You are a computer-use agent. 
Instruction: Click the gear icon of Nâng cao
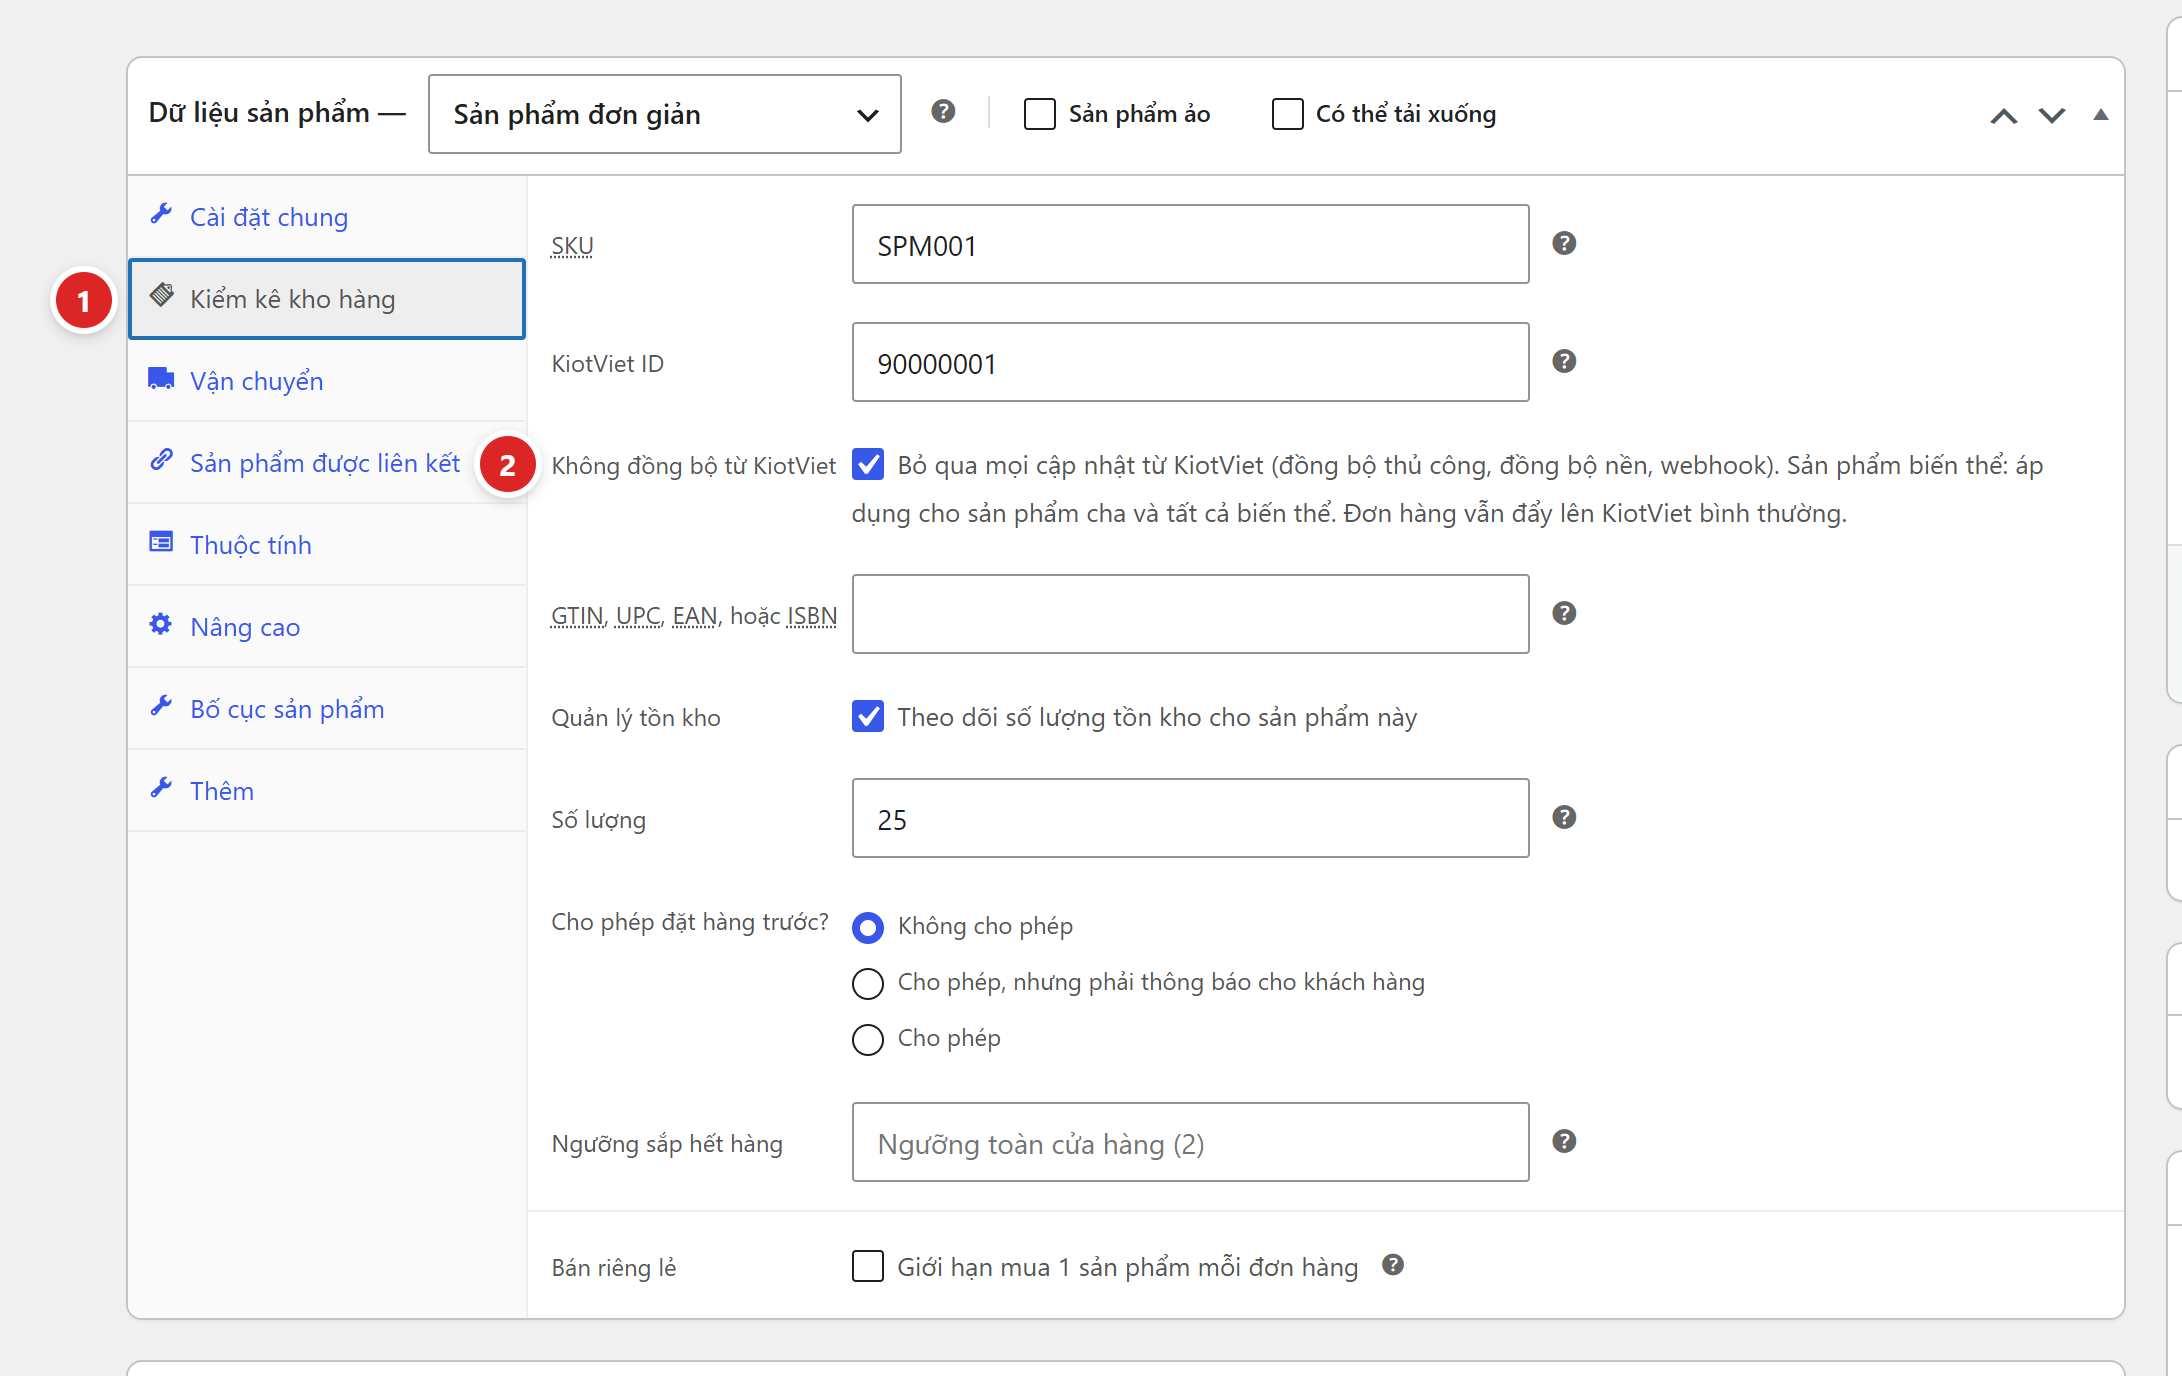coord(161,624)
